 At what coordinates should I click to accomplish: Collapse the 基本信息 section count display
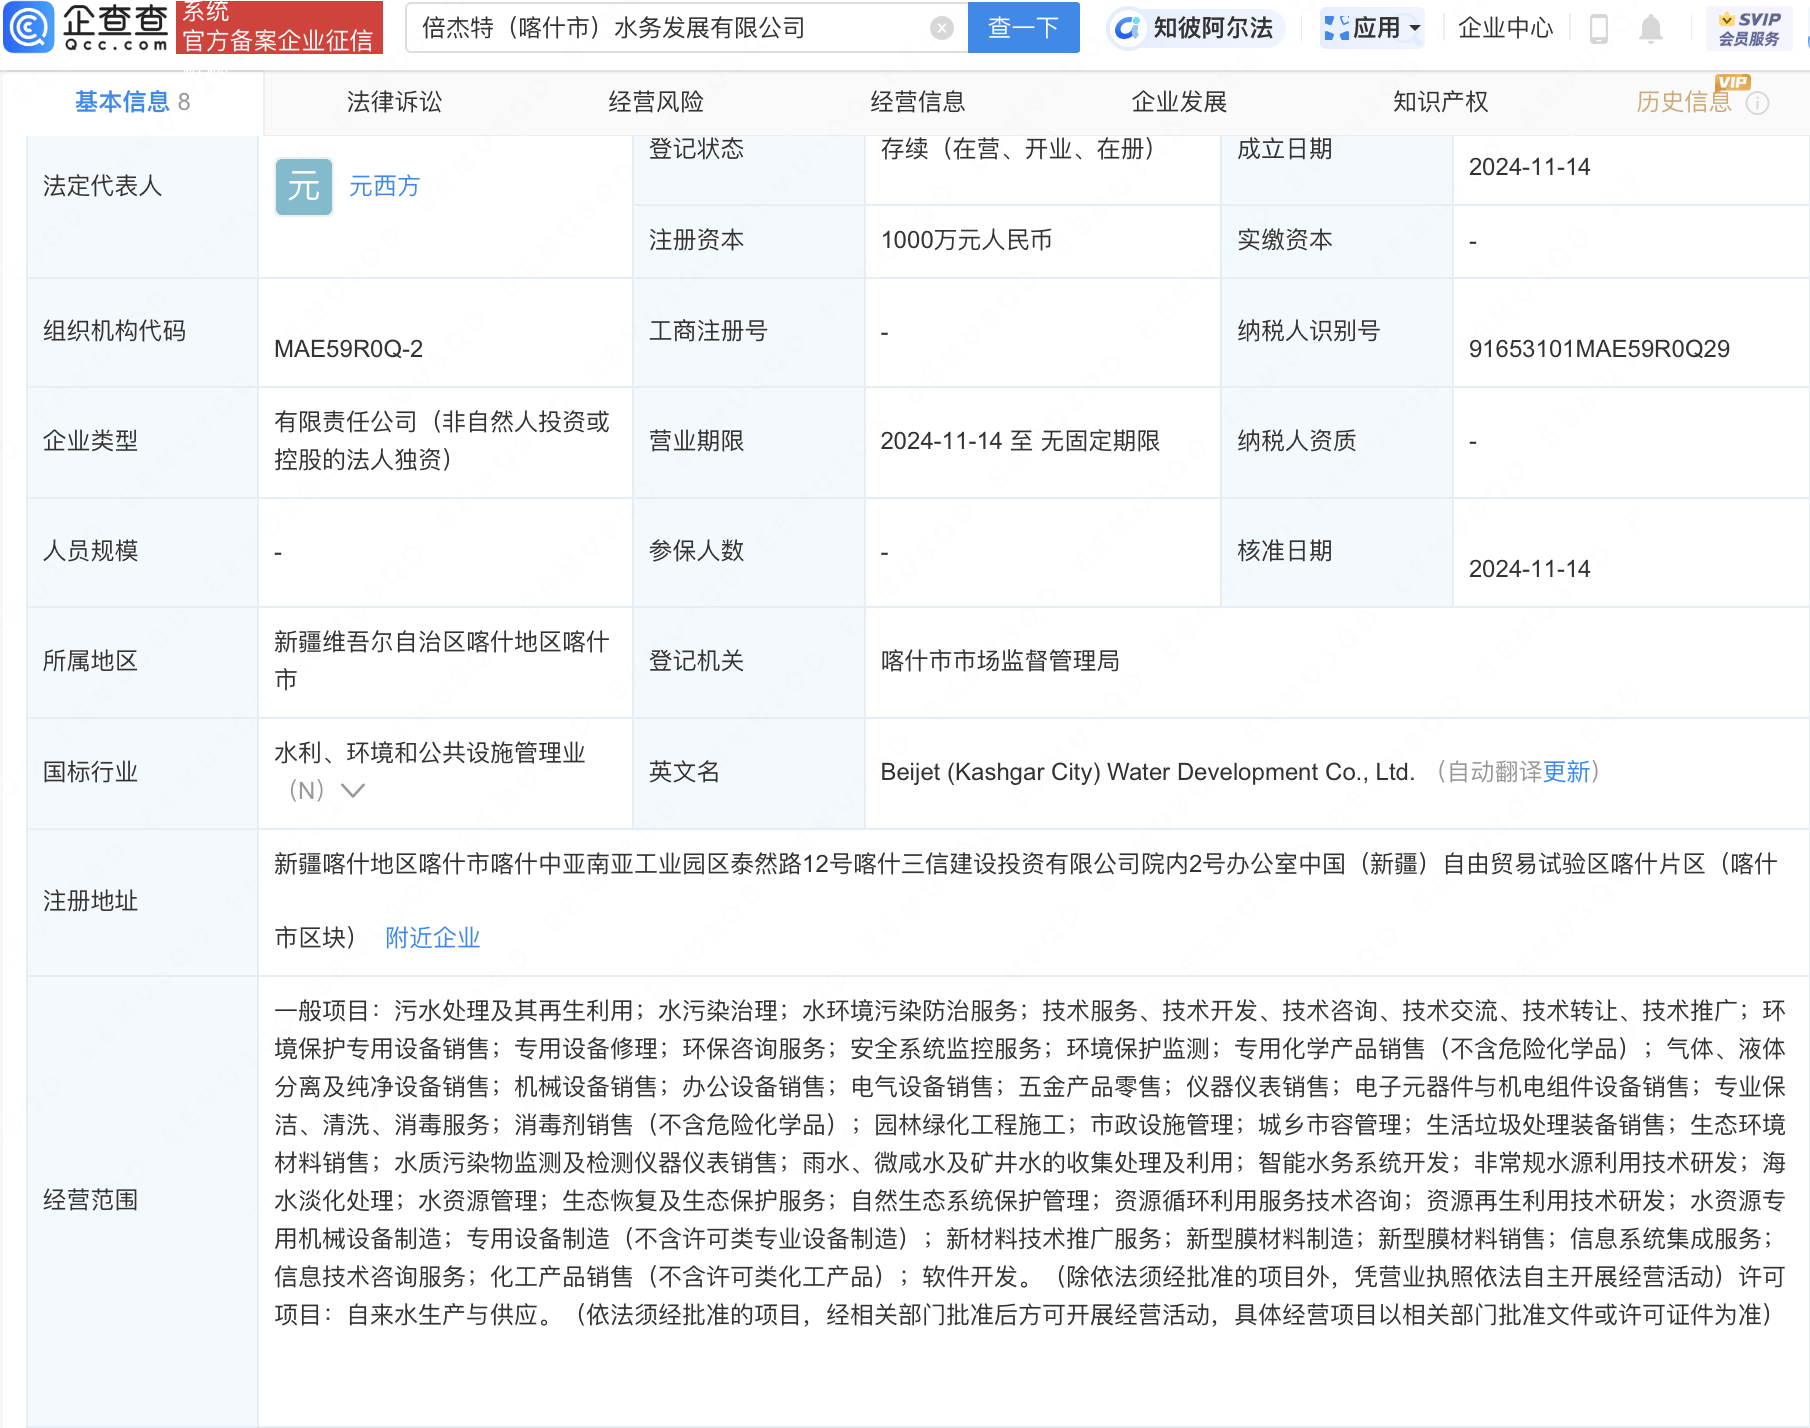point(184,101)
